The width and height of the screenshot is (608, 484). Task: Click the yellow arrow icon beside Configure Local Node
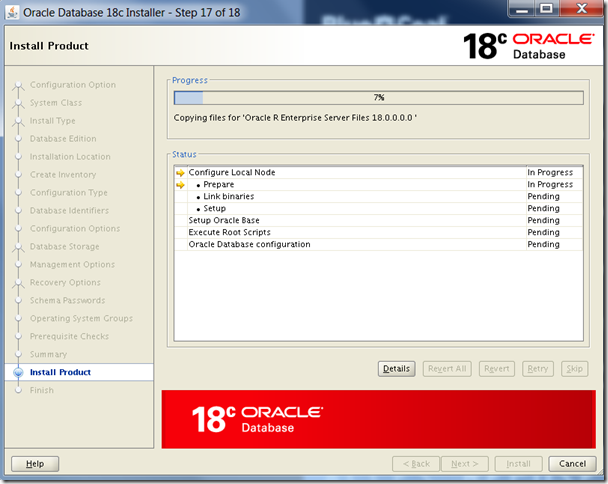point(180,173)
